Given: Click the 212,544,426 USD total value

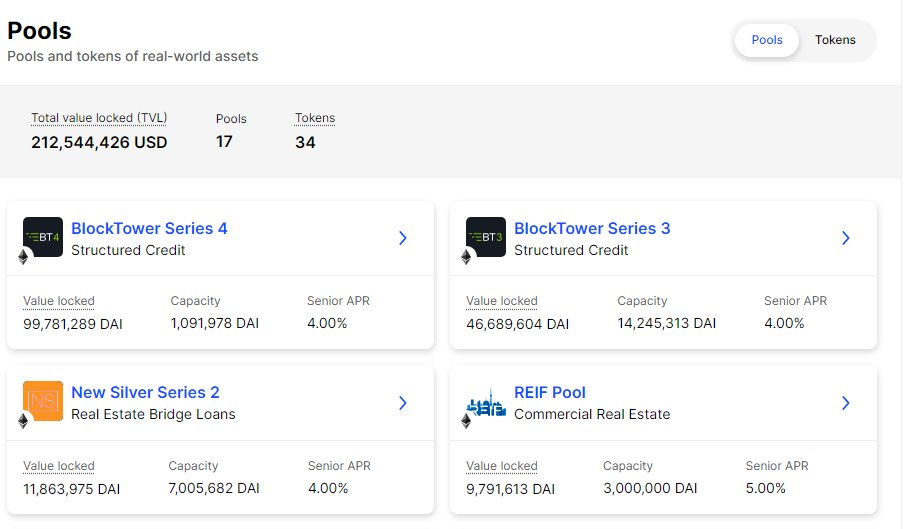Looking at the screenshot, I should (x=99, y=143).
